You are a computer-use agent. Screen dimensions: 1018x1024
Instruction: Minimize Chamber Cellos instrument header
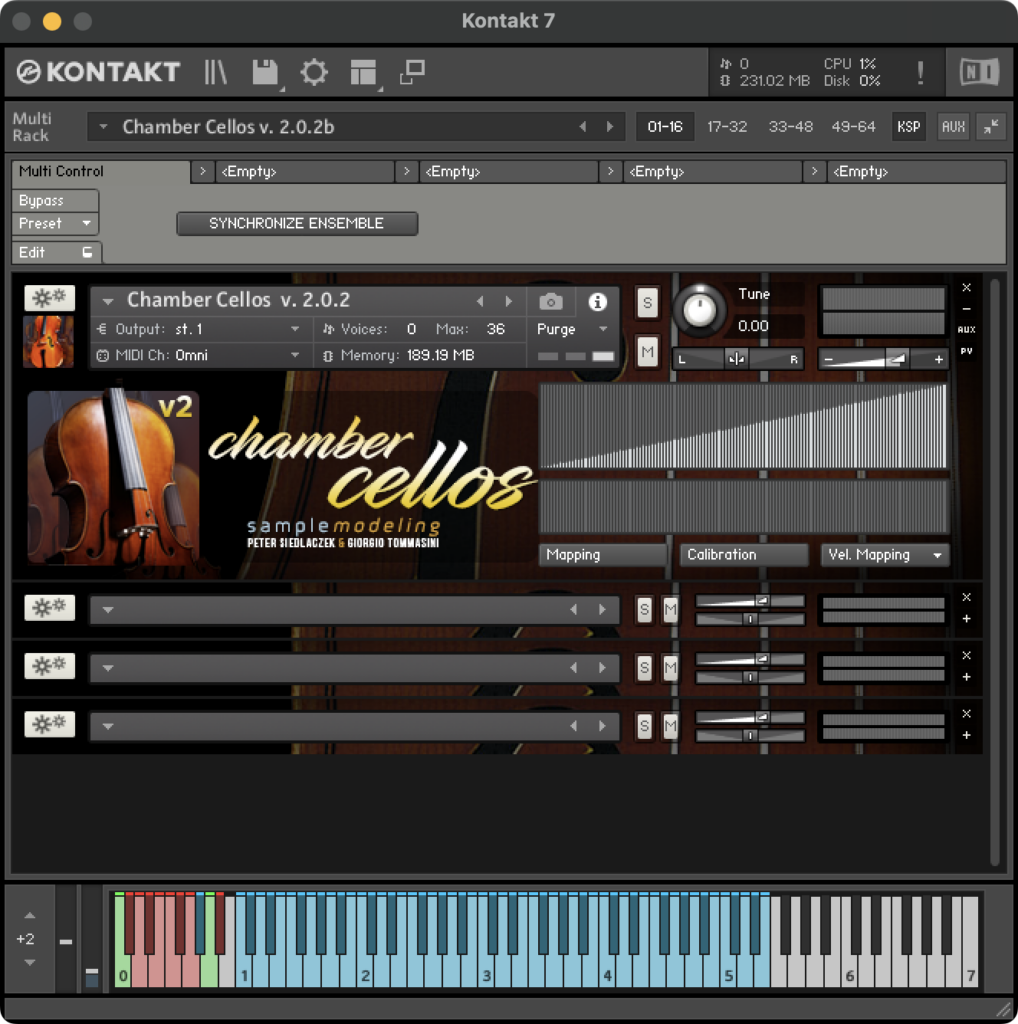point(966,308)
